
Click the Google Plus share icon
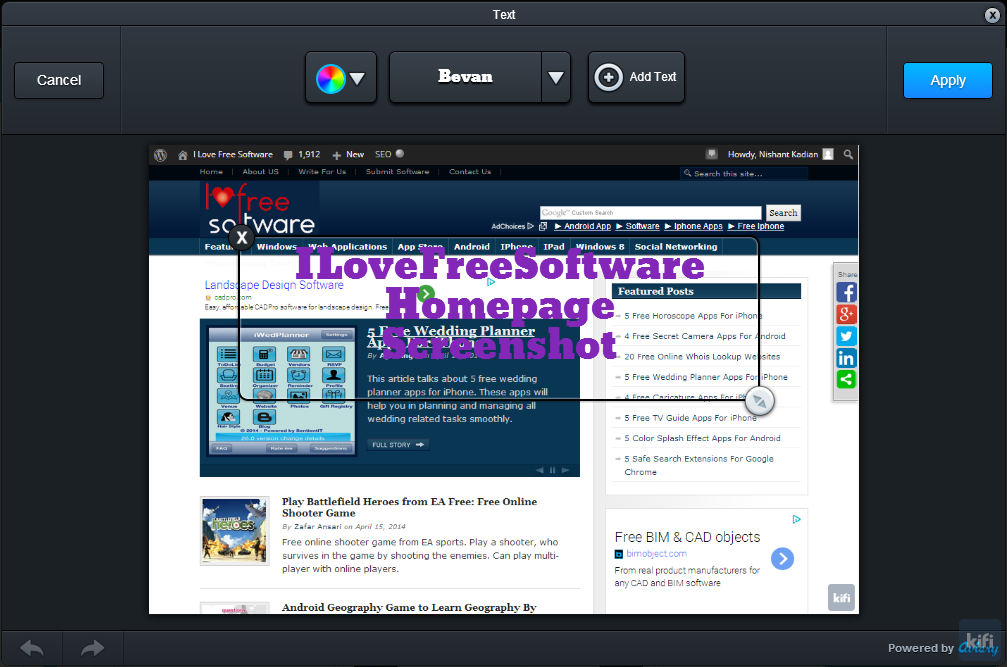tap(846, 315)
